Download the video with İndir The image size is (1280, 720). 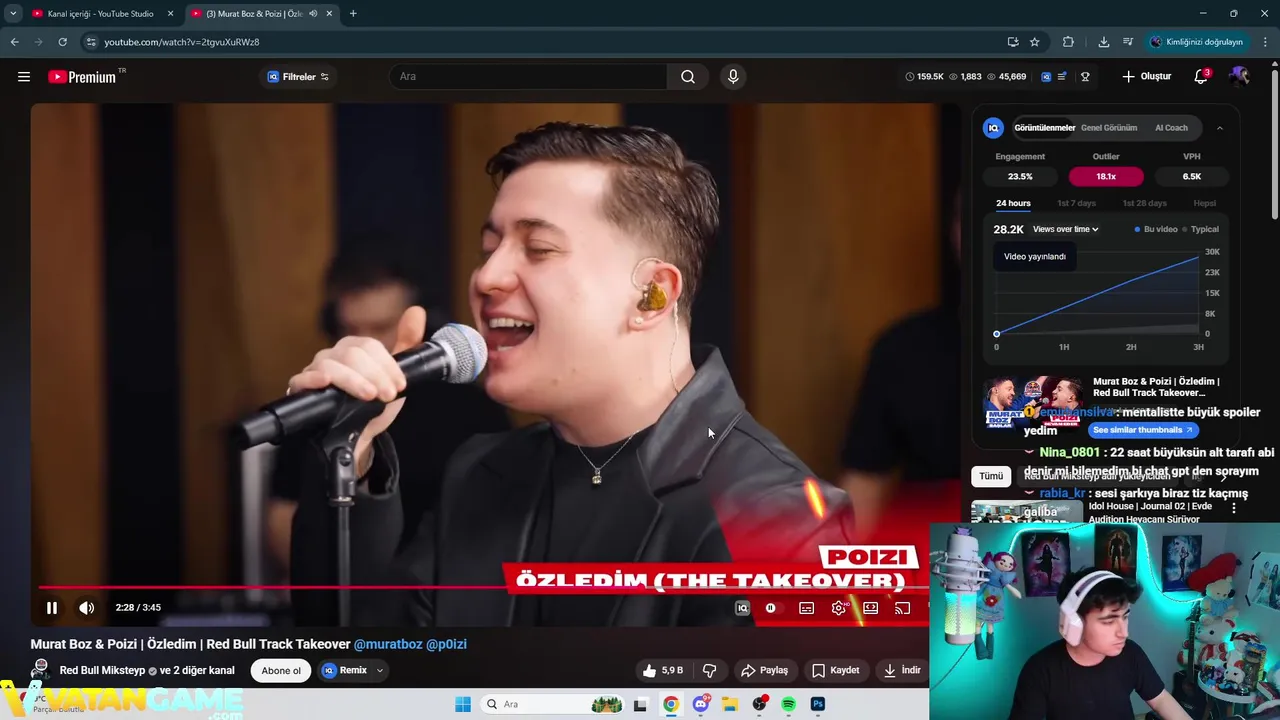[x=903, y=670]
